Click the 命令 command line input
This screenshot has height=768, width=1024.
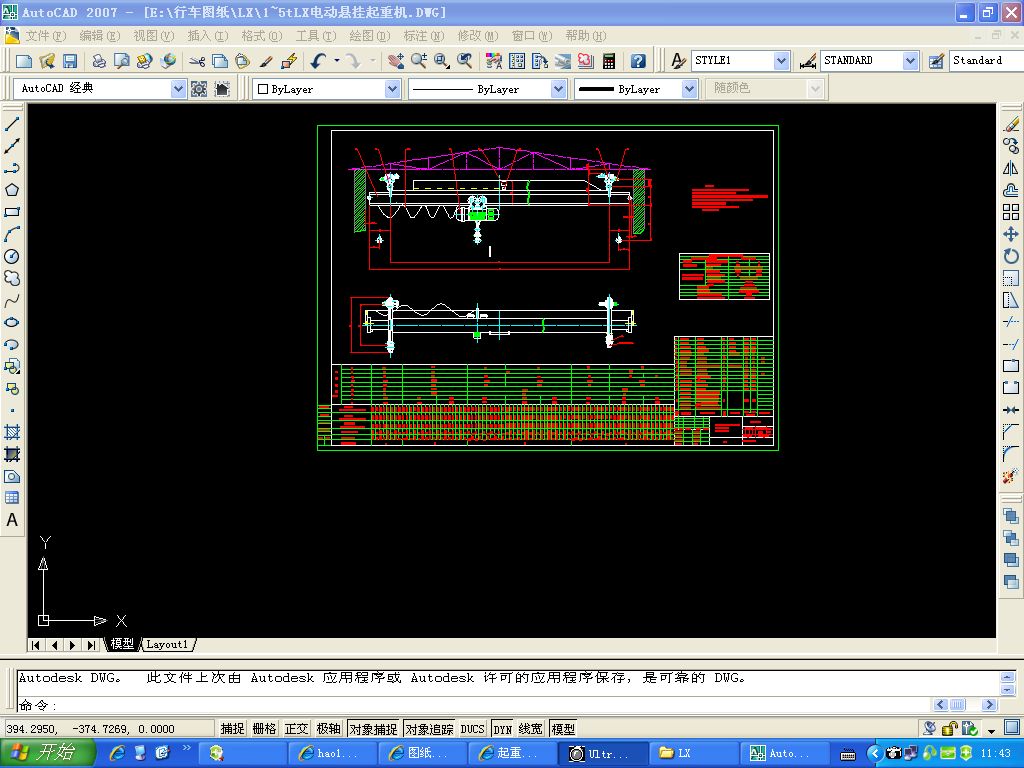point(500,705)
